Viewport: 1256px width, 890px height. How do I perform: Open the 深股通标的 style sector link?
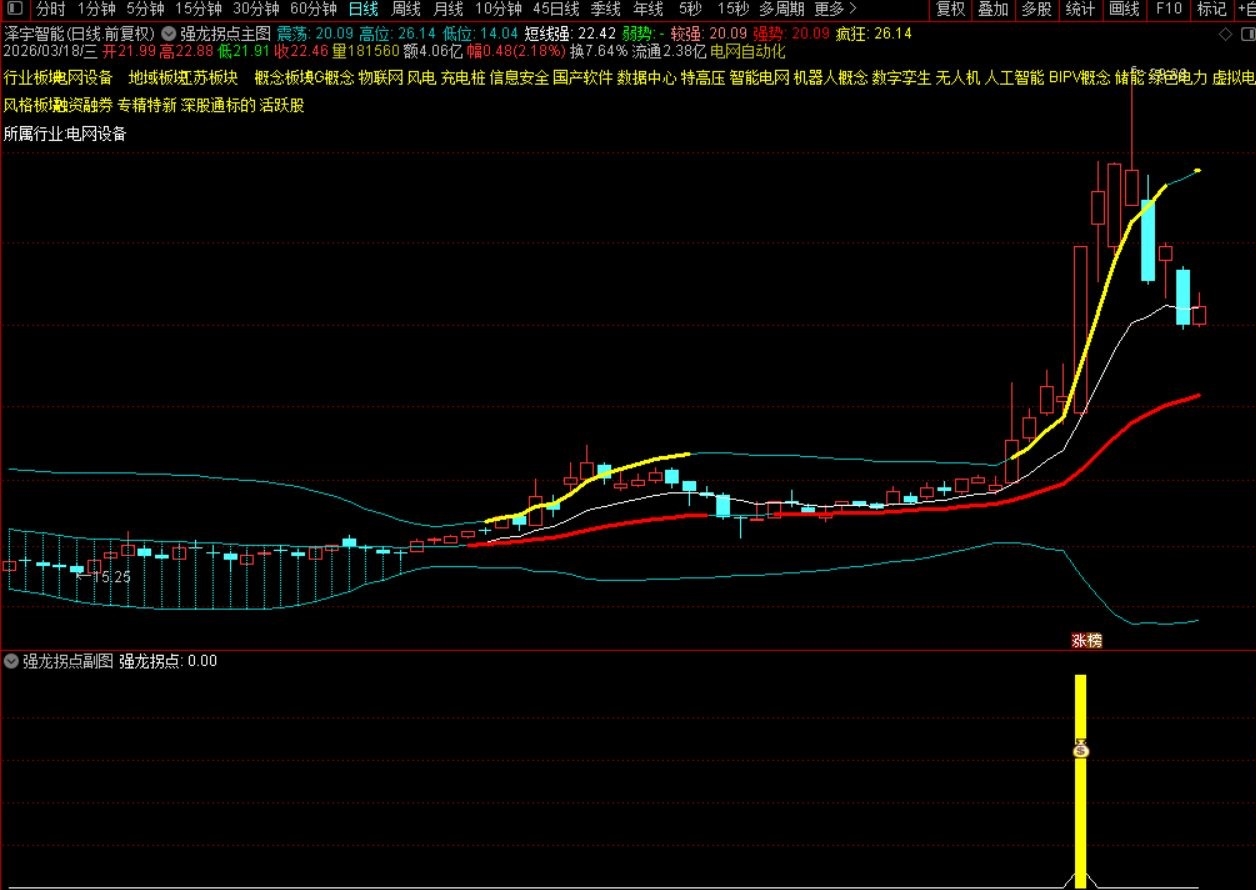click(x=218, y=105)
